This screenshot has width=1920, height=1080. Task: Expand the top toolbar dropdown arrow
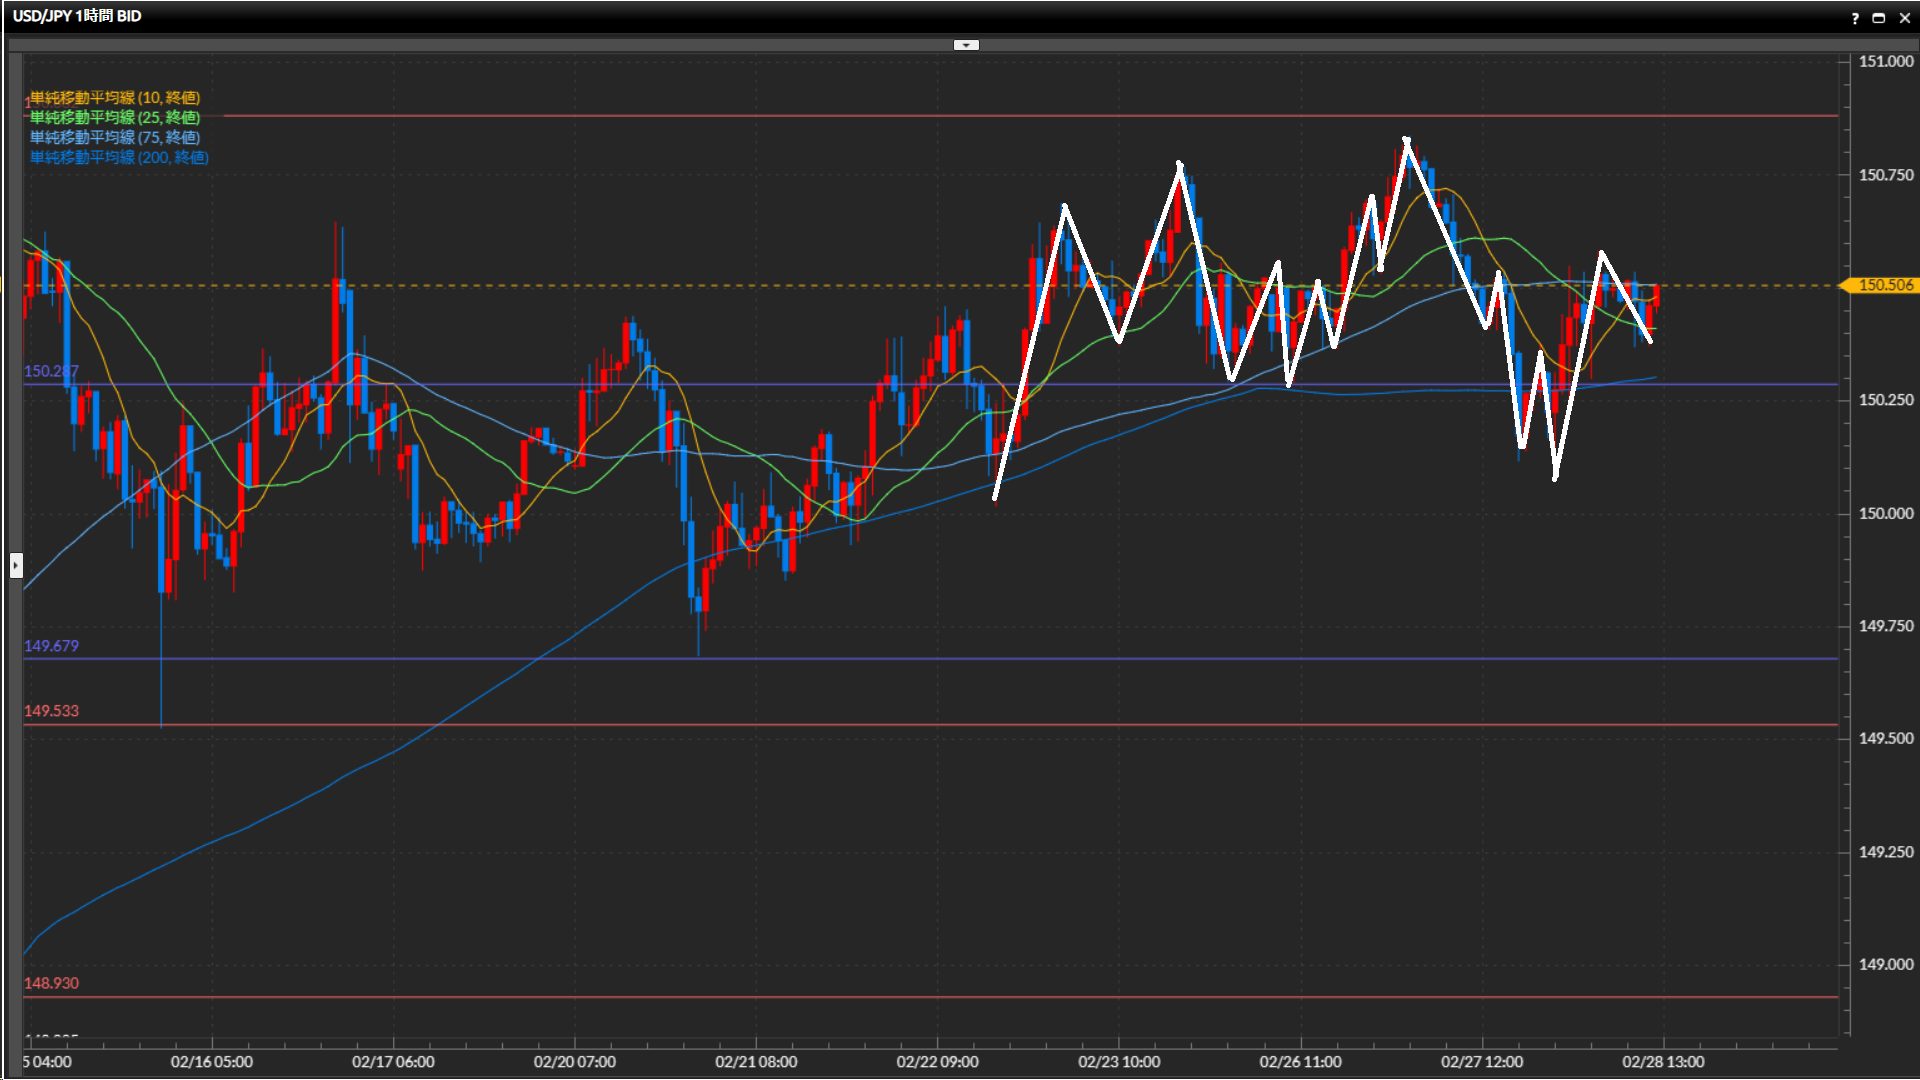pyautogui.click(x=966, y=45)
